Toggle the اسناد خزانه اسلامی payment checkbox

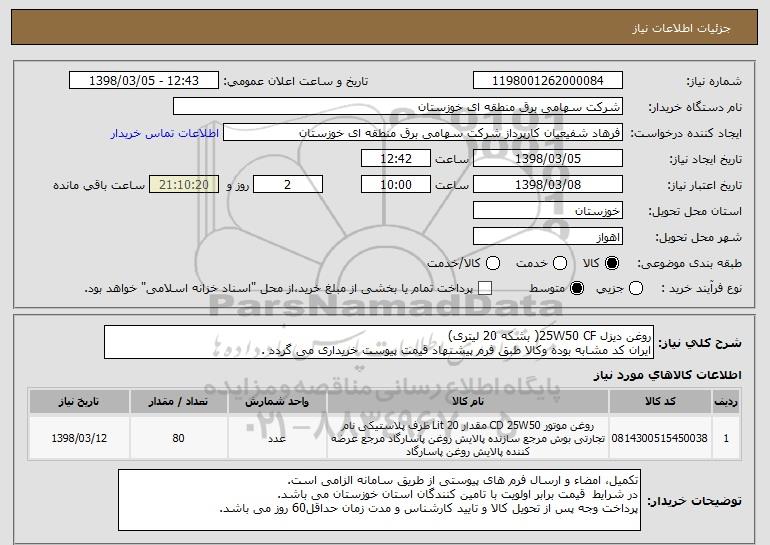click(485, 289)
